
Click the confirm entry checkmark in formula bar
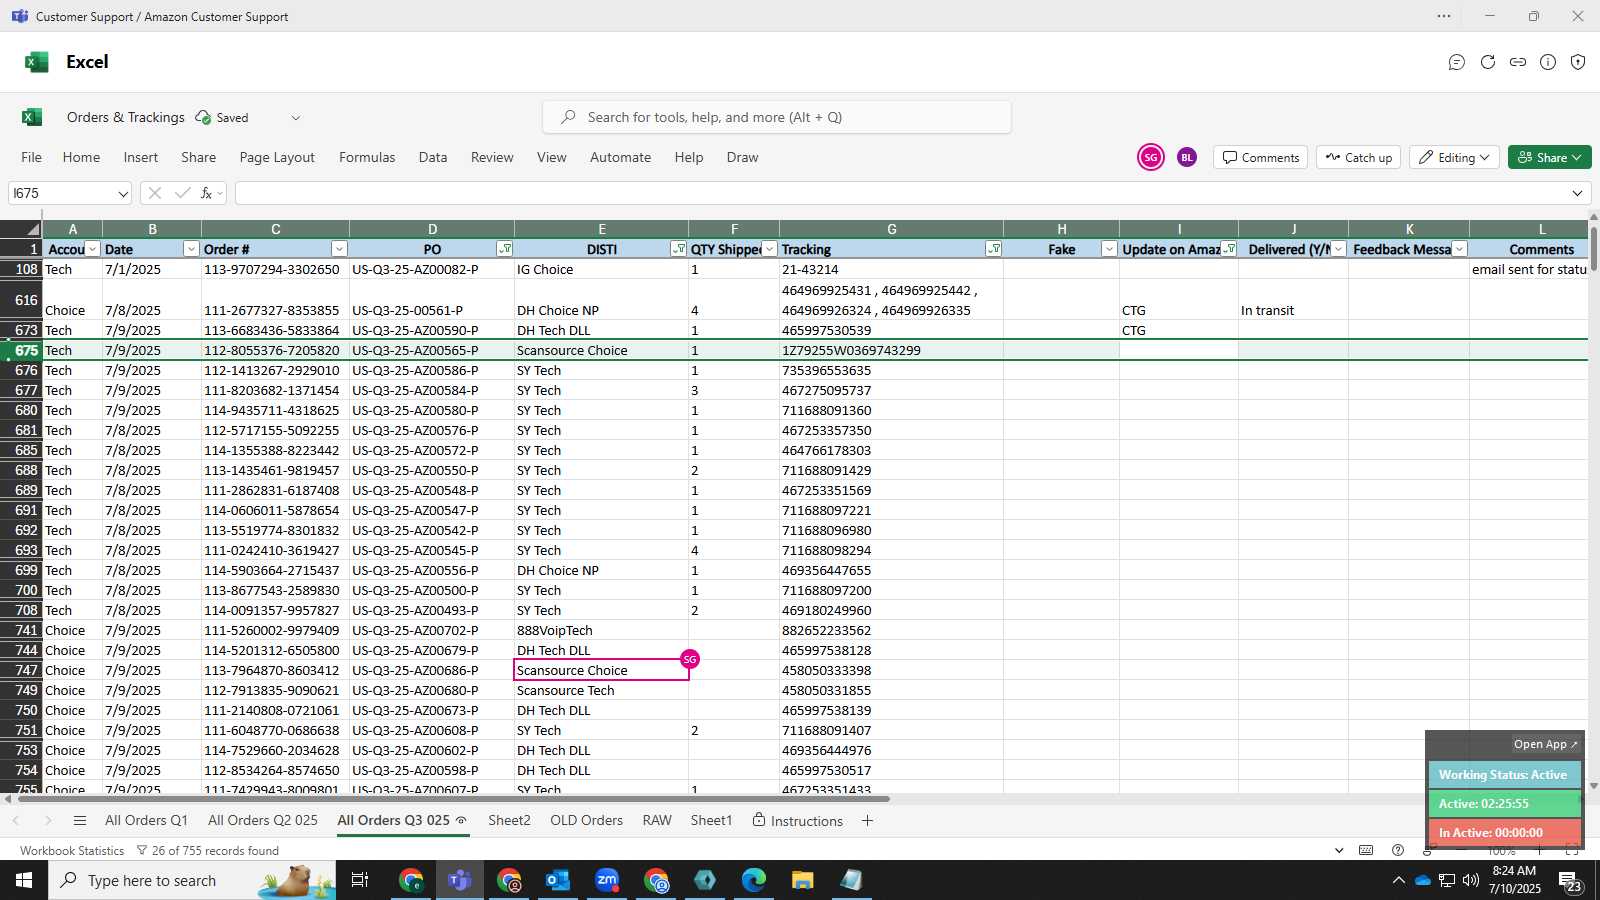[182, 193]
